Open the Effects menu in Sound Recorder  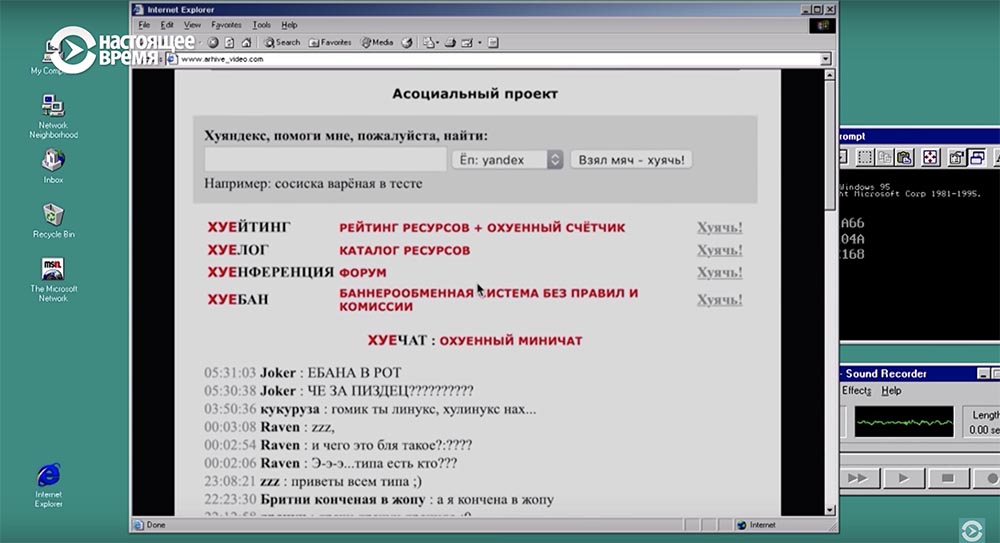pos(856,391)
